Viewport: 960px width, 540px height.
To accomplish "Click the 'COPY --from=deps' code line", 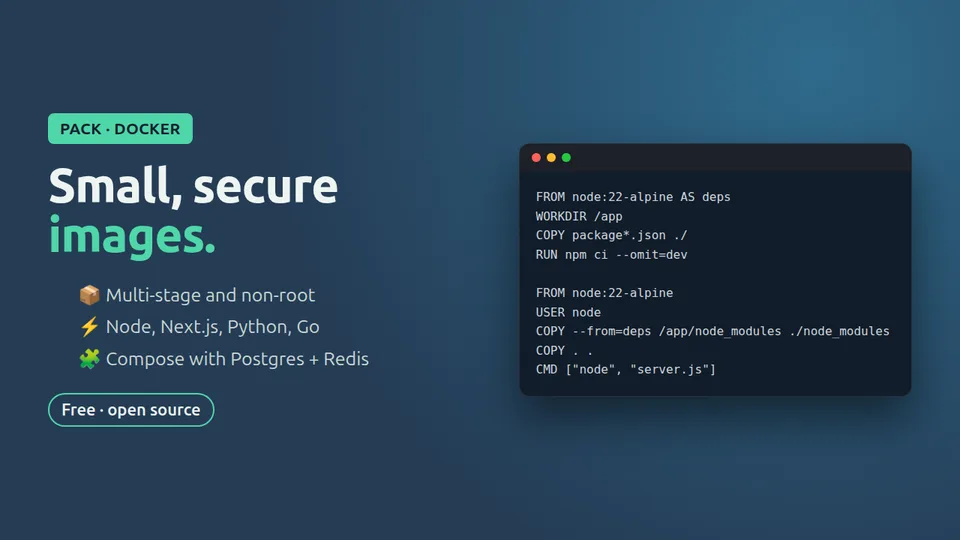I will click(713, 331).
